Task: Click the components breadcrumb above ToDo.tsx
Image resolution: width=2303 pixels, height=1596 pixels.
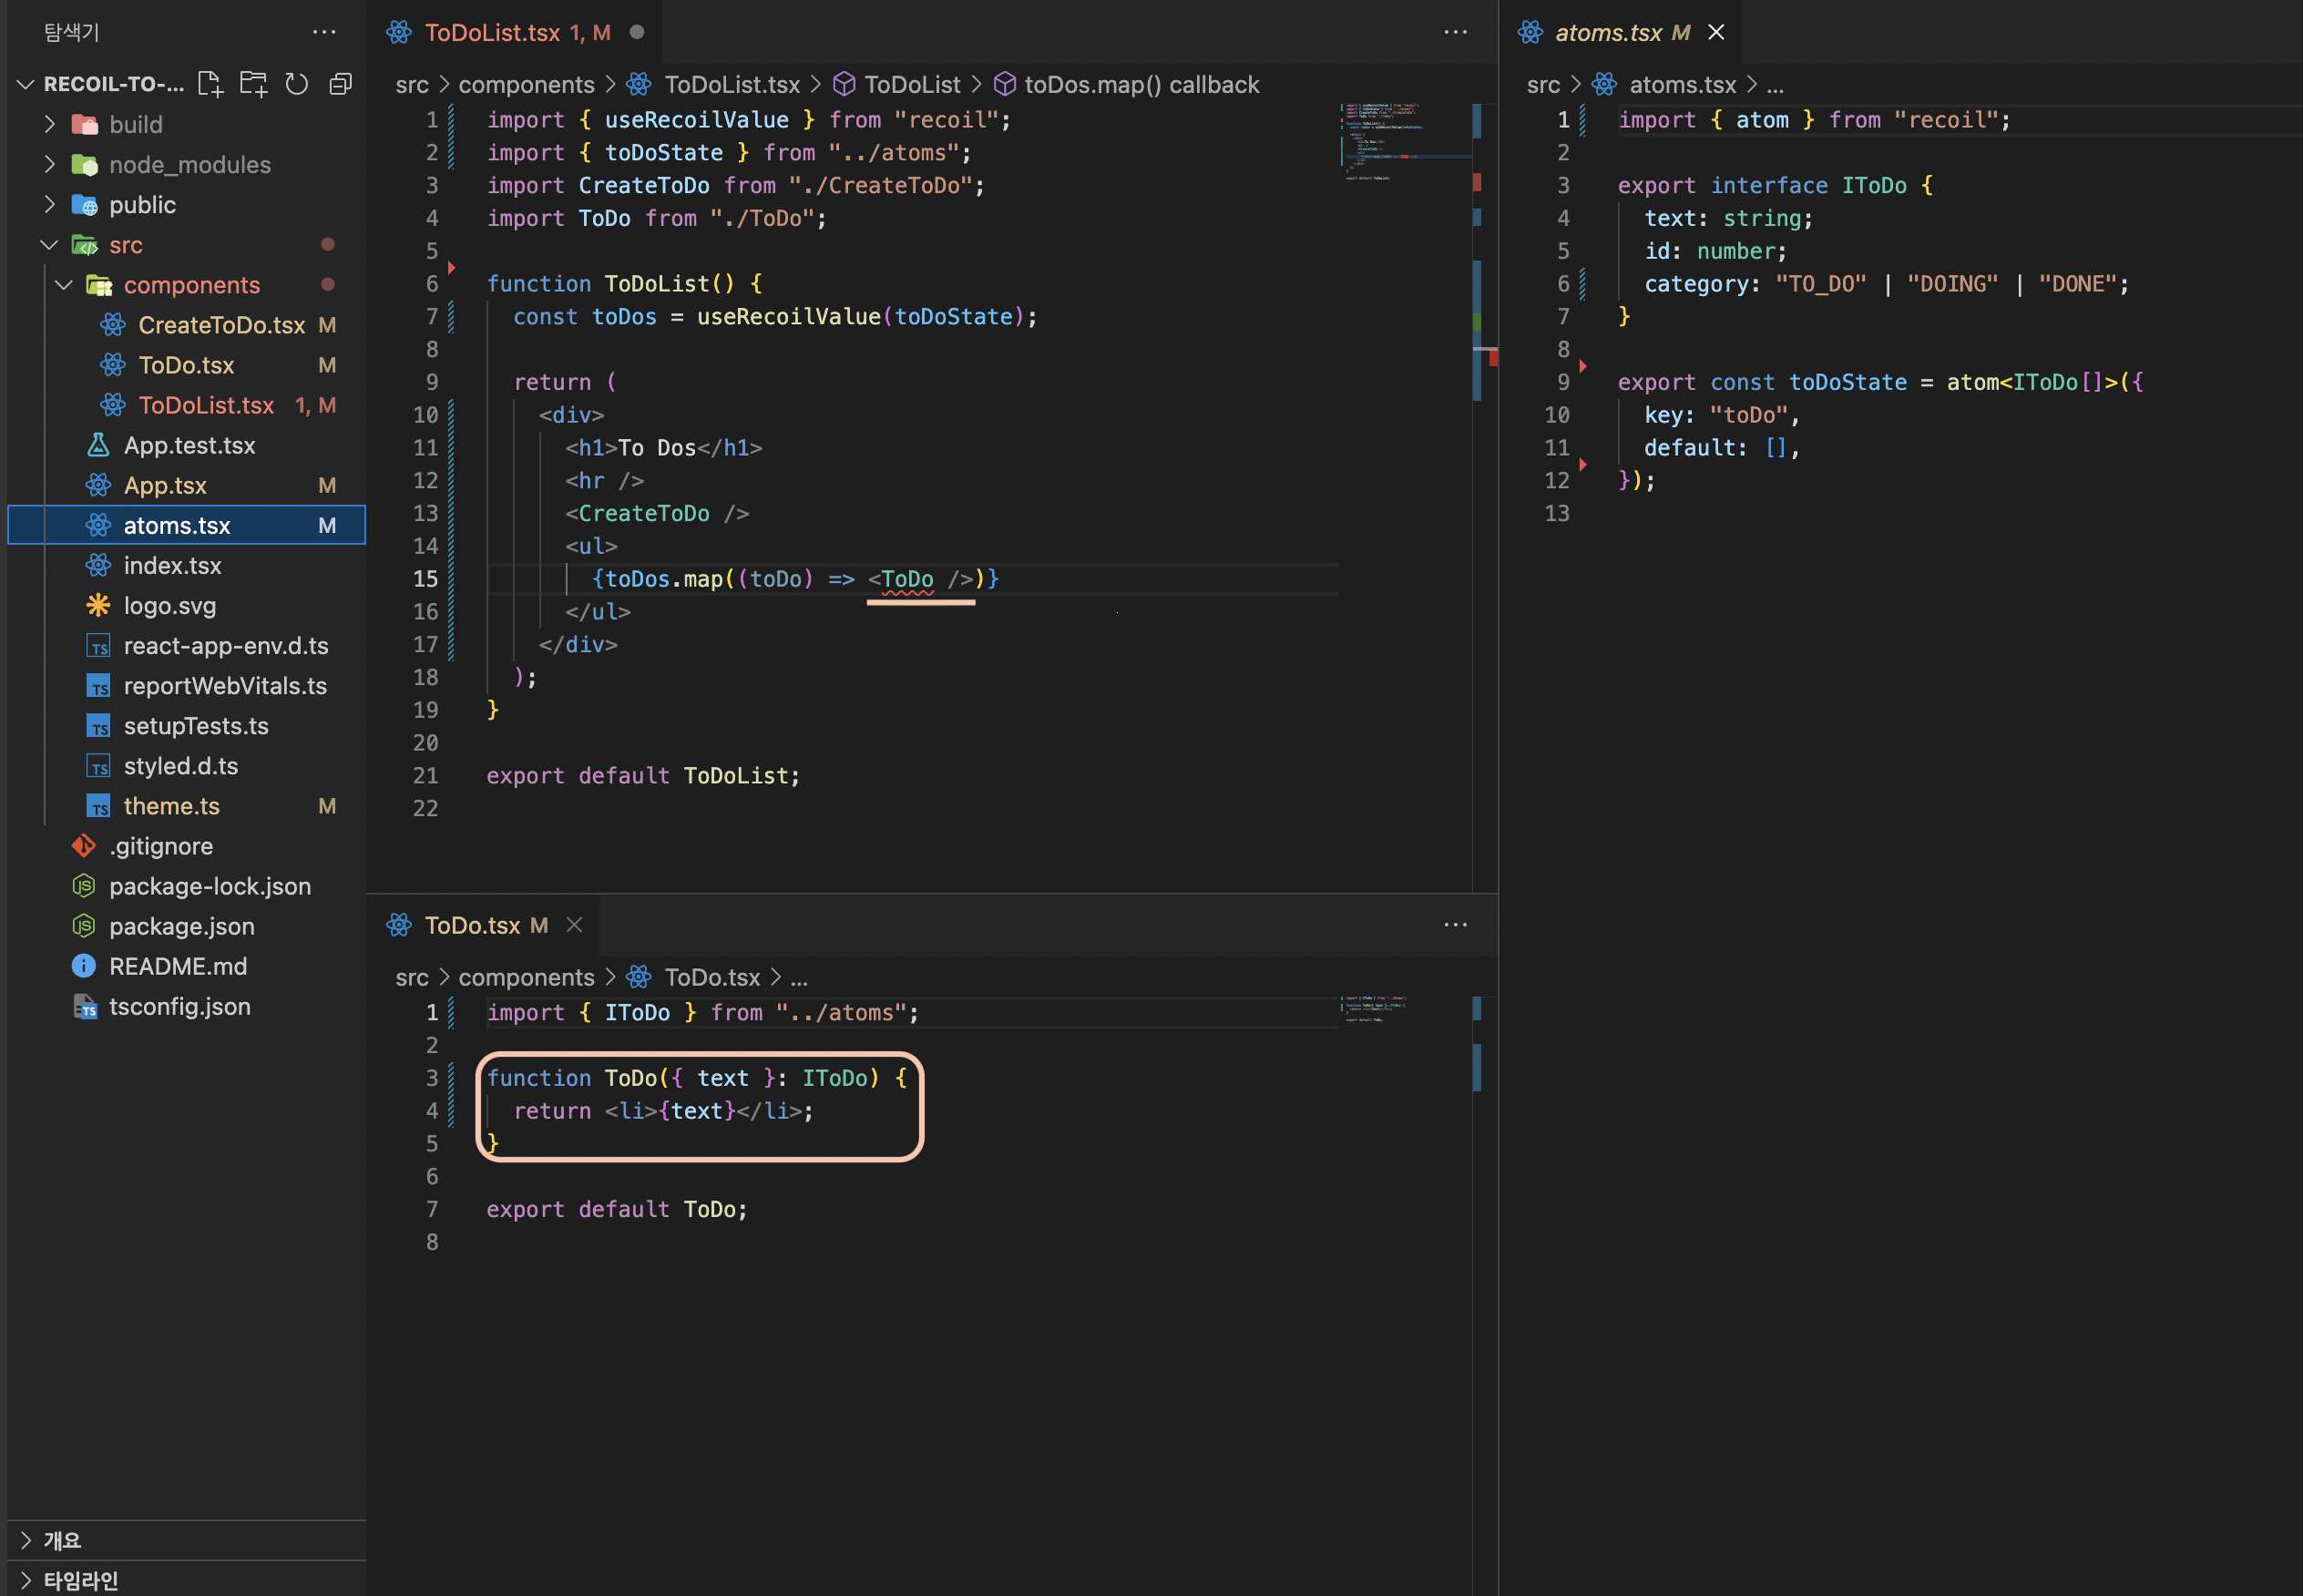Action: [526, 977]
